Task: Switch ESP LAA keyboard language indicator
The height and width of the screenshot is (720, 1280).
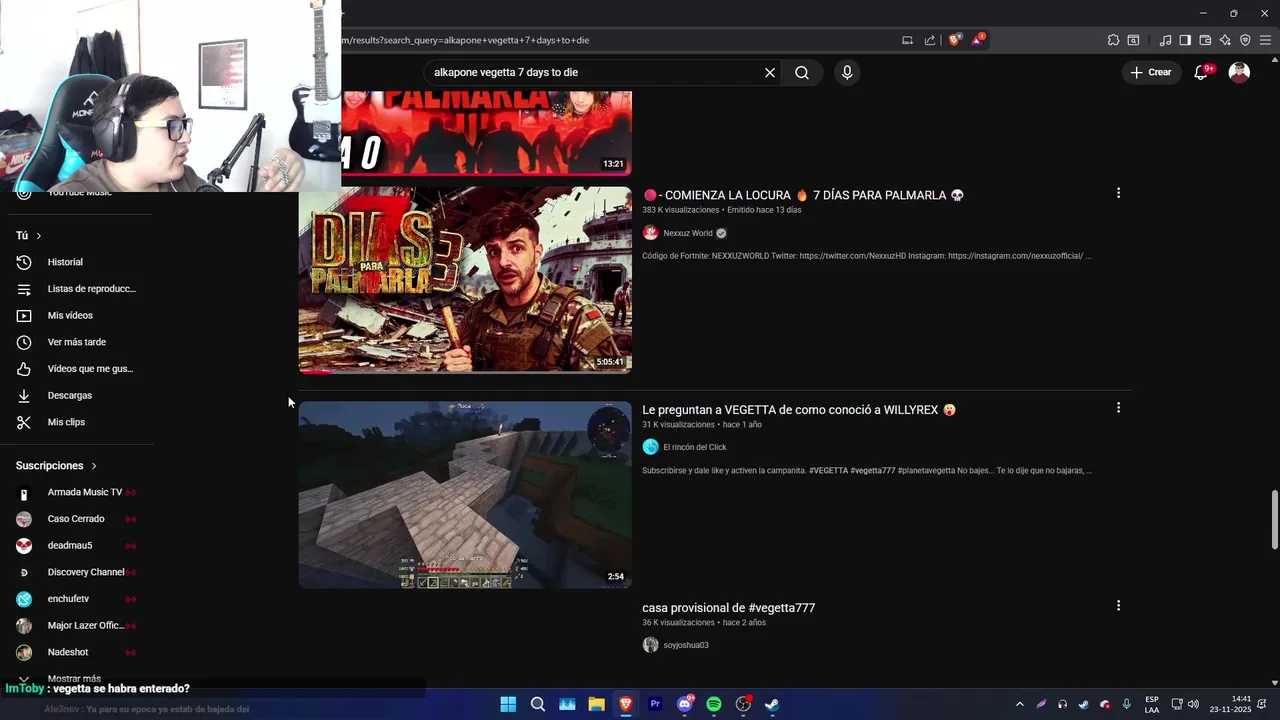Action: (x=1152, y=704)
